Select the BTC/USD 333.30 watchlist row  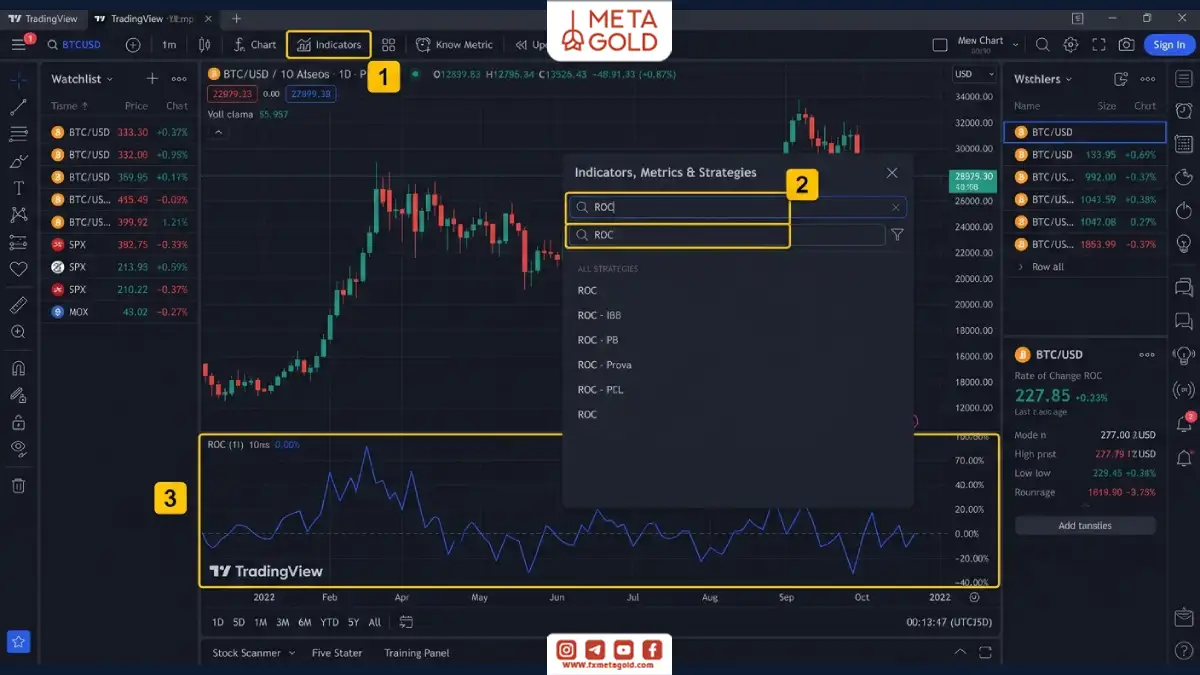point(120,132)
